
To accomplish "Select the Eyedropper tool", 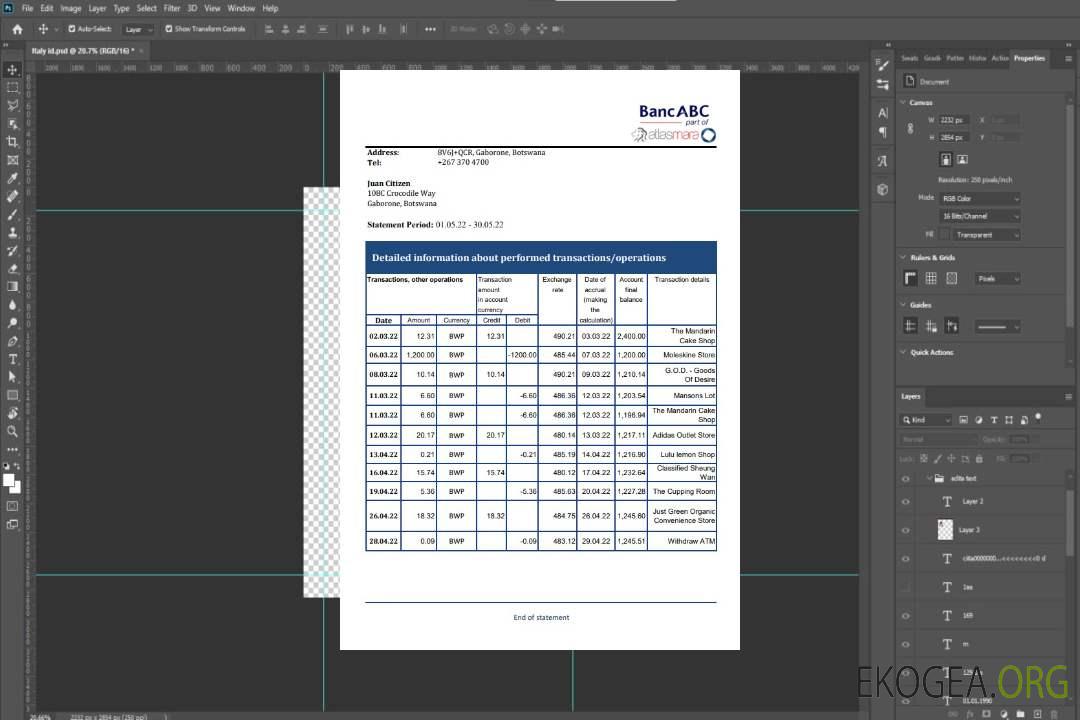I will pyautogui.click(x=12, y=178).
